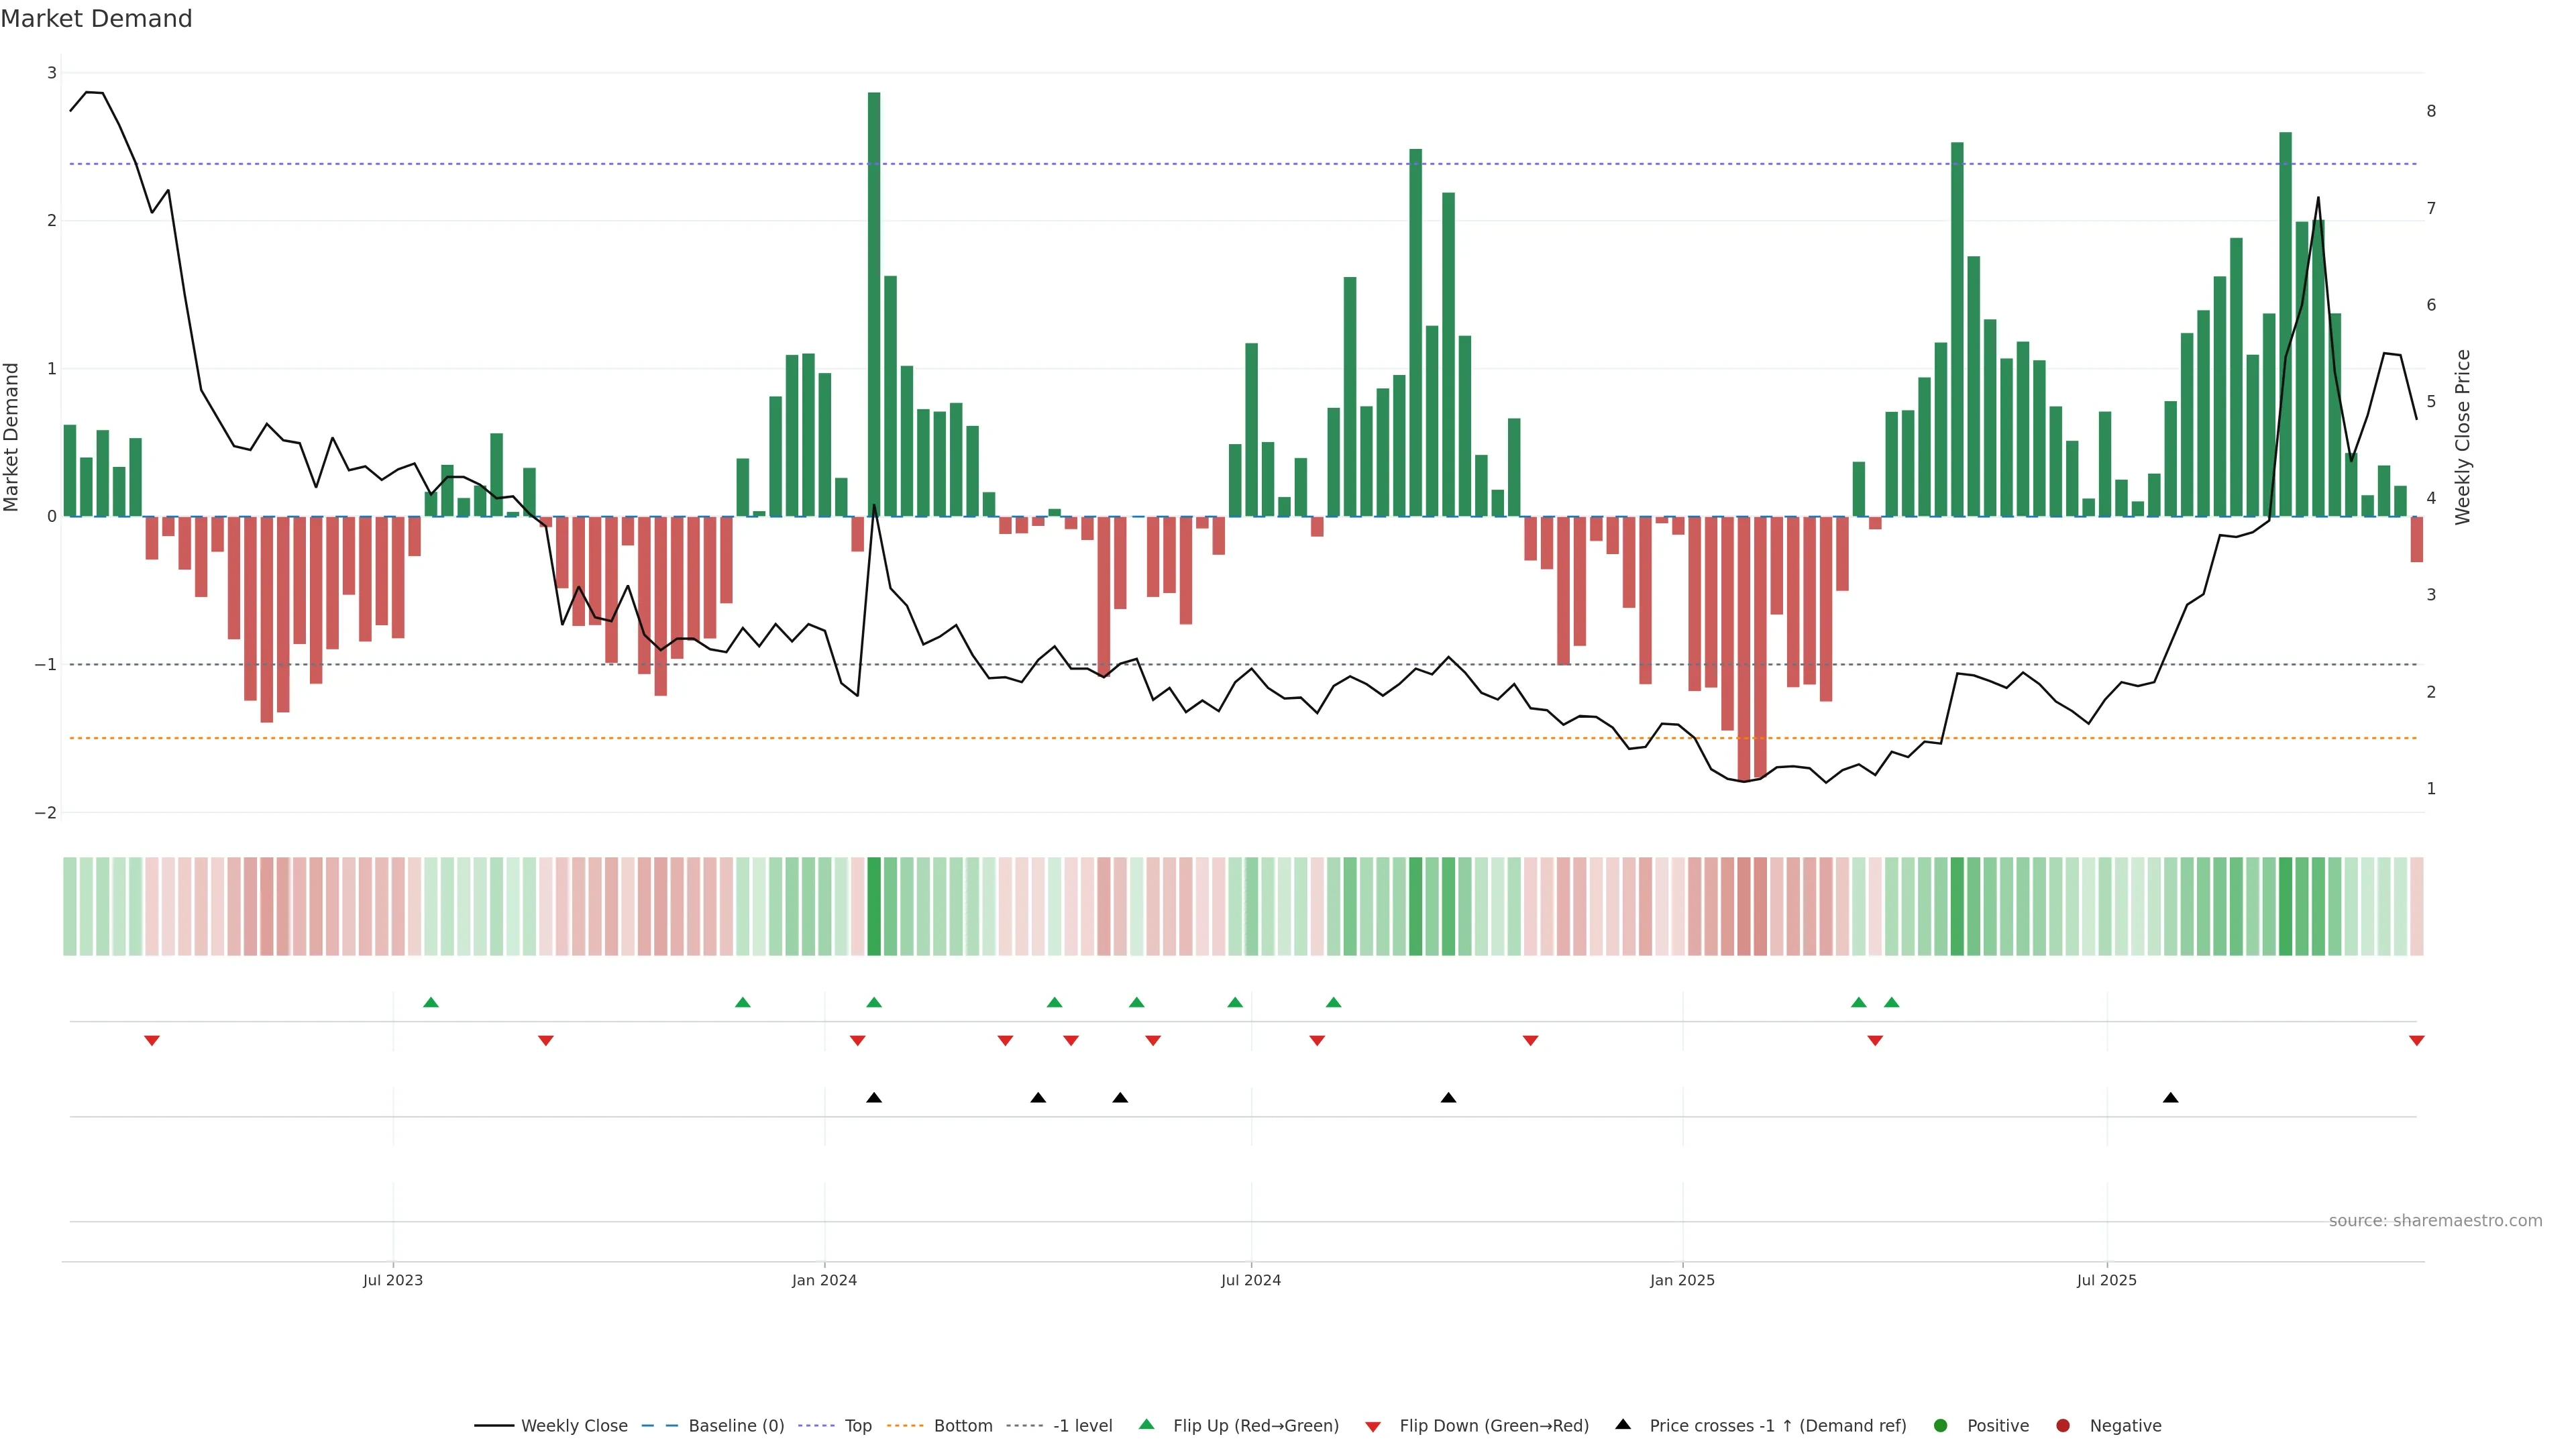The height and width of the screenshot is (1449, 2576).
Task: Toggle the Top dotted line legend entry
Action: [x=857, y=1425]
